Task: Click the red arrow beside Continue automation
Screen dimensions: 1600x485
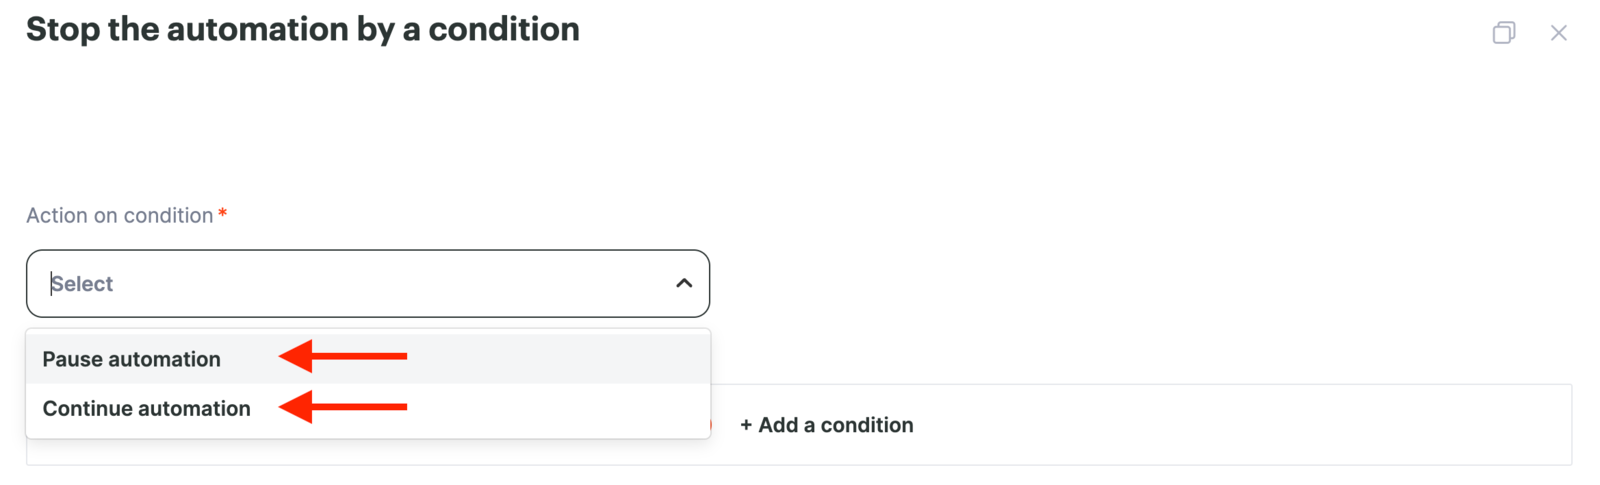Action: click(x=342, y=407)
